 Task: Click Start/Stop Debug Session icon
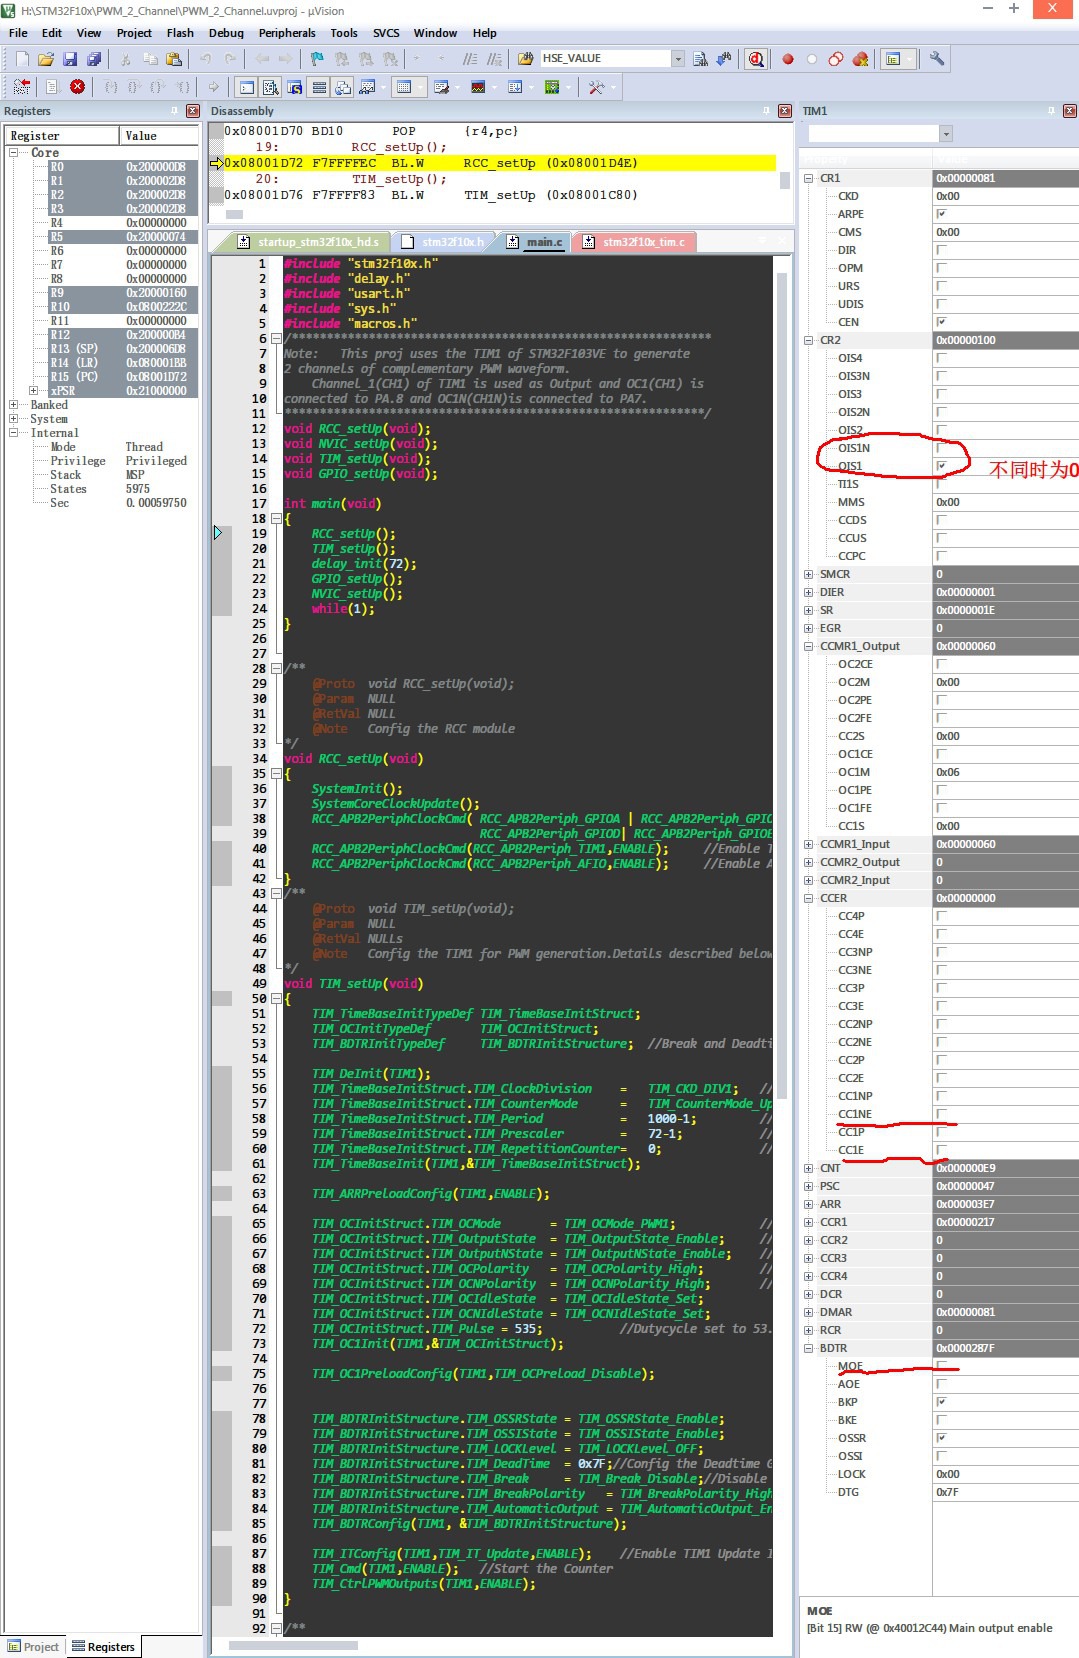[x=756, y=59]
